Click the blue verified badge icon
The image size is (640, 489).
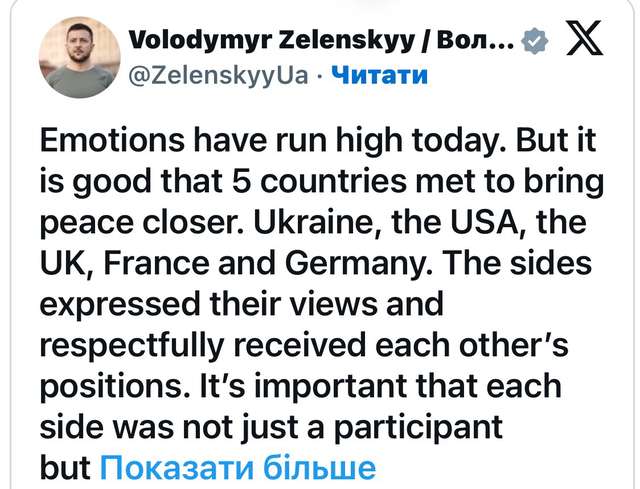[x=536, y=43]
